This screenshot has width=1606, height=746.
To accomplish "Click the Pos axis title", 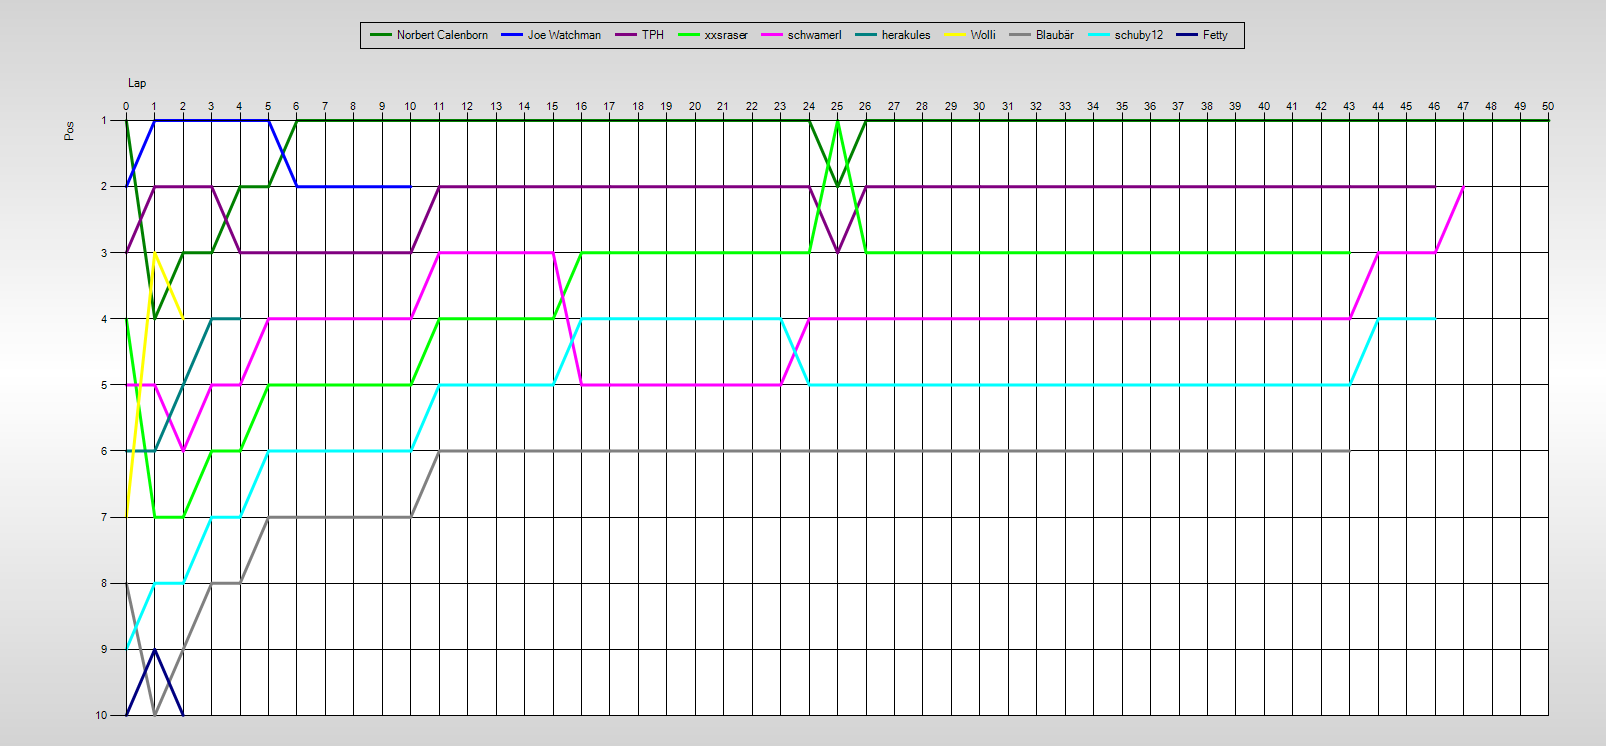I will pos(69,131).
